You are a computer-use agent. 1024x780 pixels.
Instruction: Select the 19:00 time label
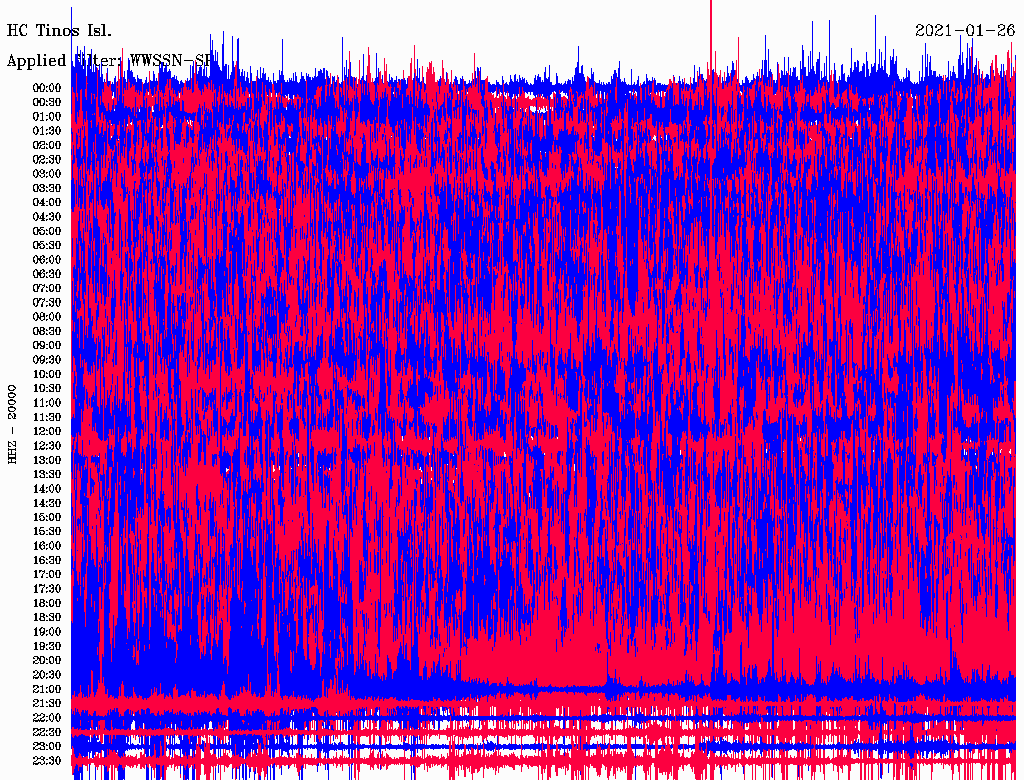pos(46,632)
